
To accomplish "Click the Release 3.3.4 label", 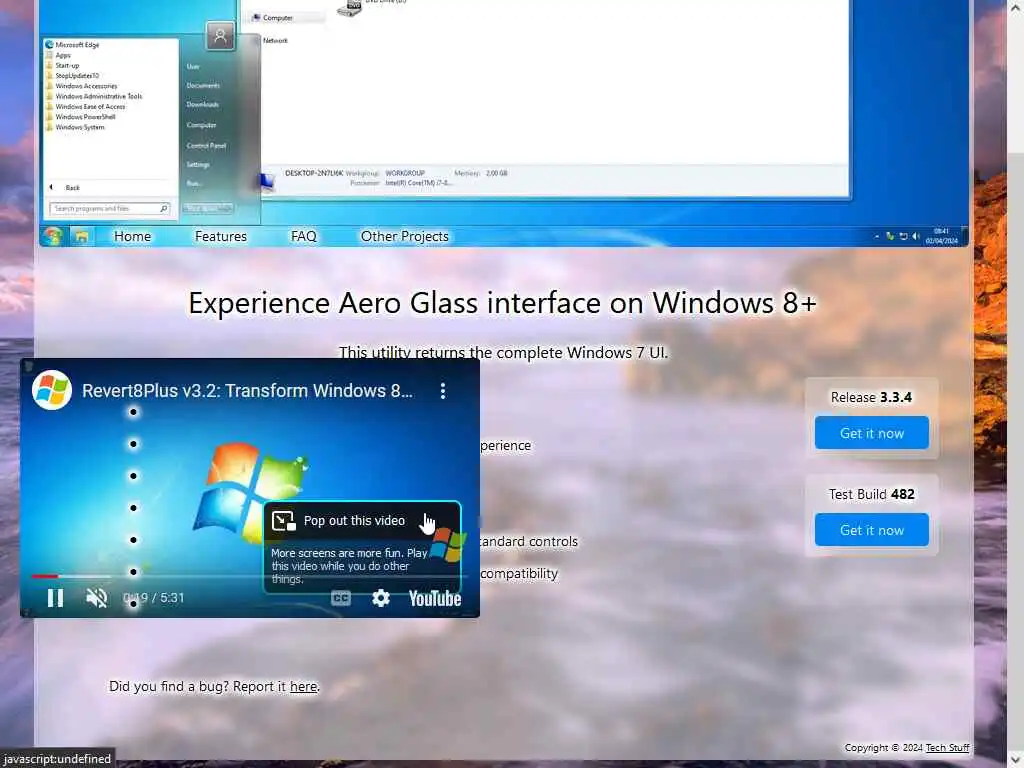I will click(871, 397).
